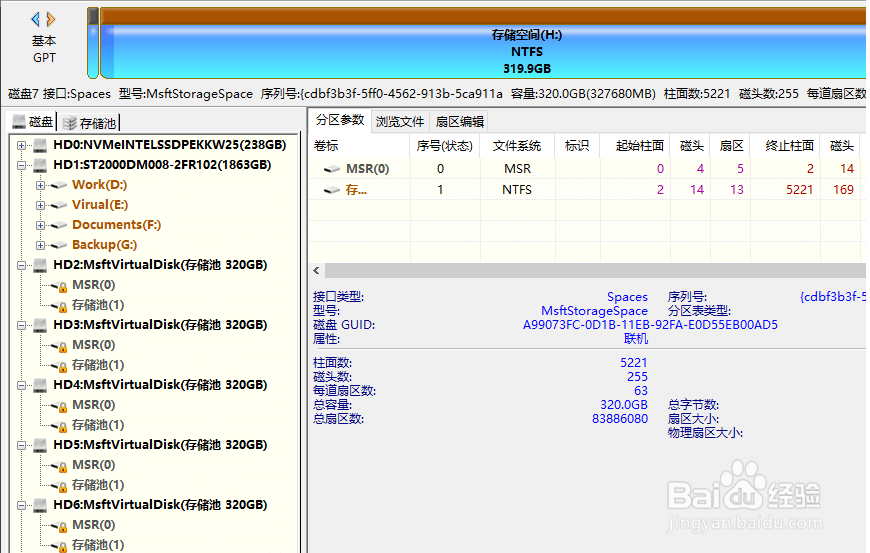Sort by the 文件系统 column header
This screenshot has height=553, width=870.
tap(517, 145)
